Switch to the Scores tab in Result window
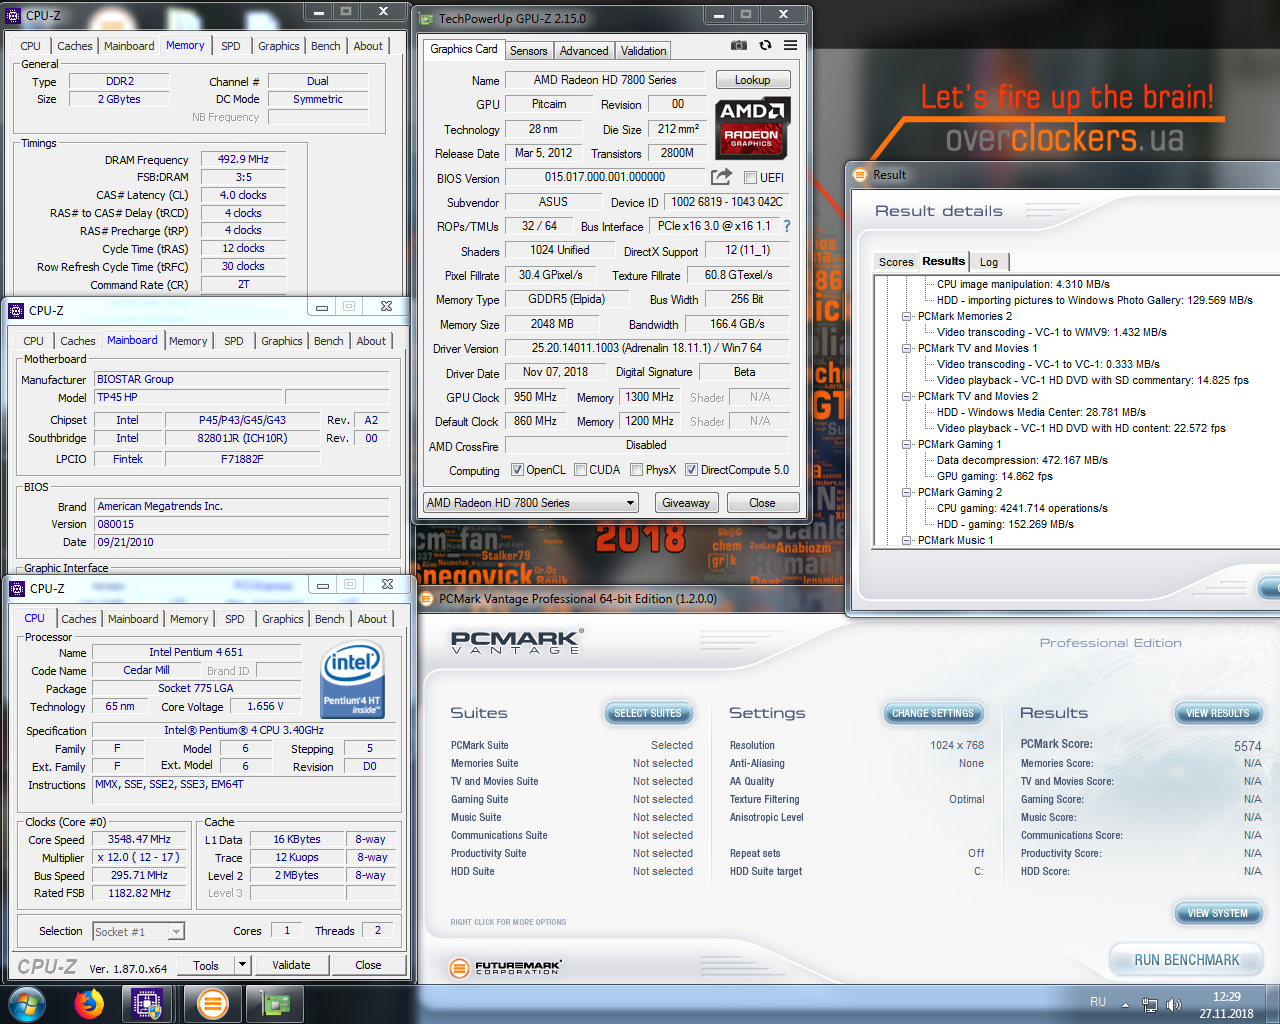1280x1024 pixels. tap(896, 262)
